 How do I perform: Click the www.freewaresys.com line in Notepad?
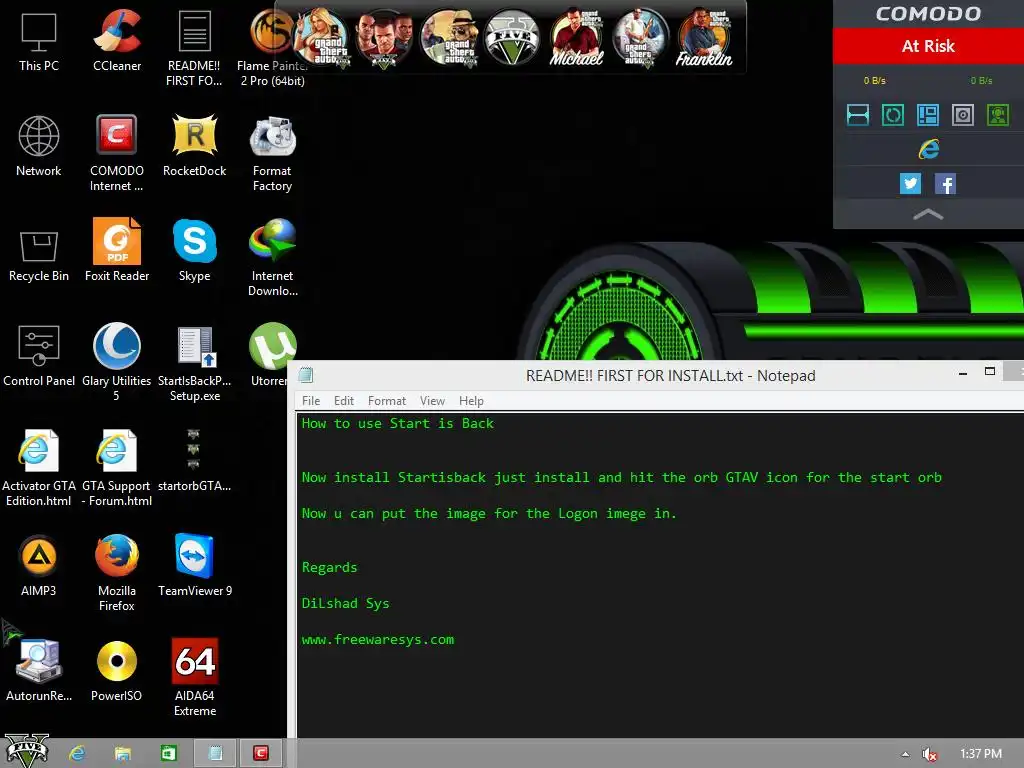[x=377, y=640]
